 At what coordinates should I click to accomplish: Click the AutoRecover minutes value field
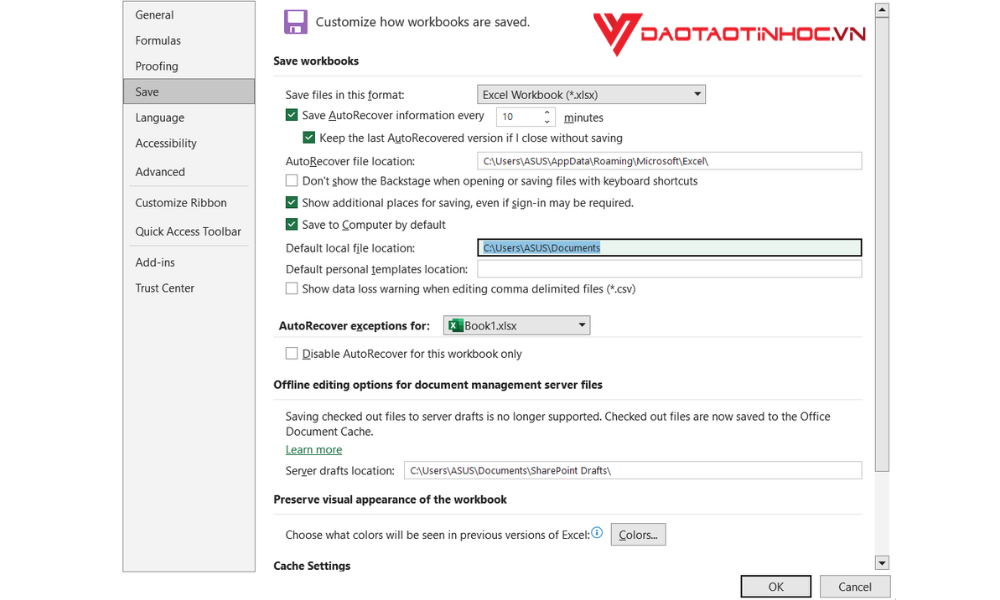pyautogui.click(x=520, y=117)
